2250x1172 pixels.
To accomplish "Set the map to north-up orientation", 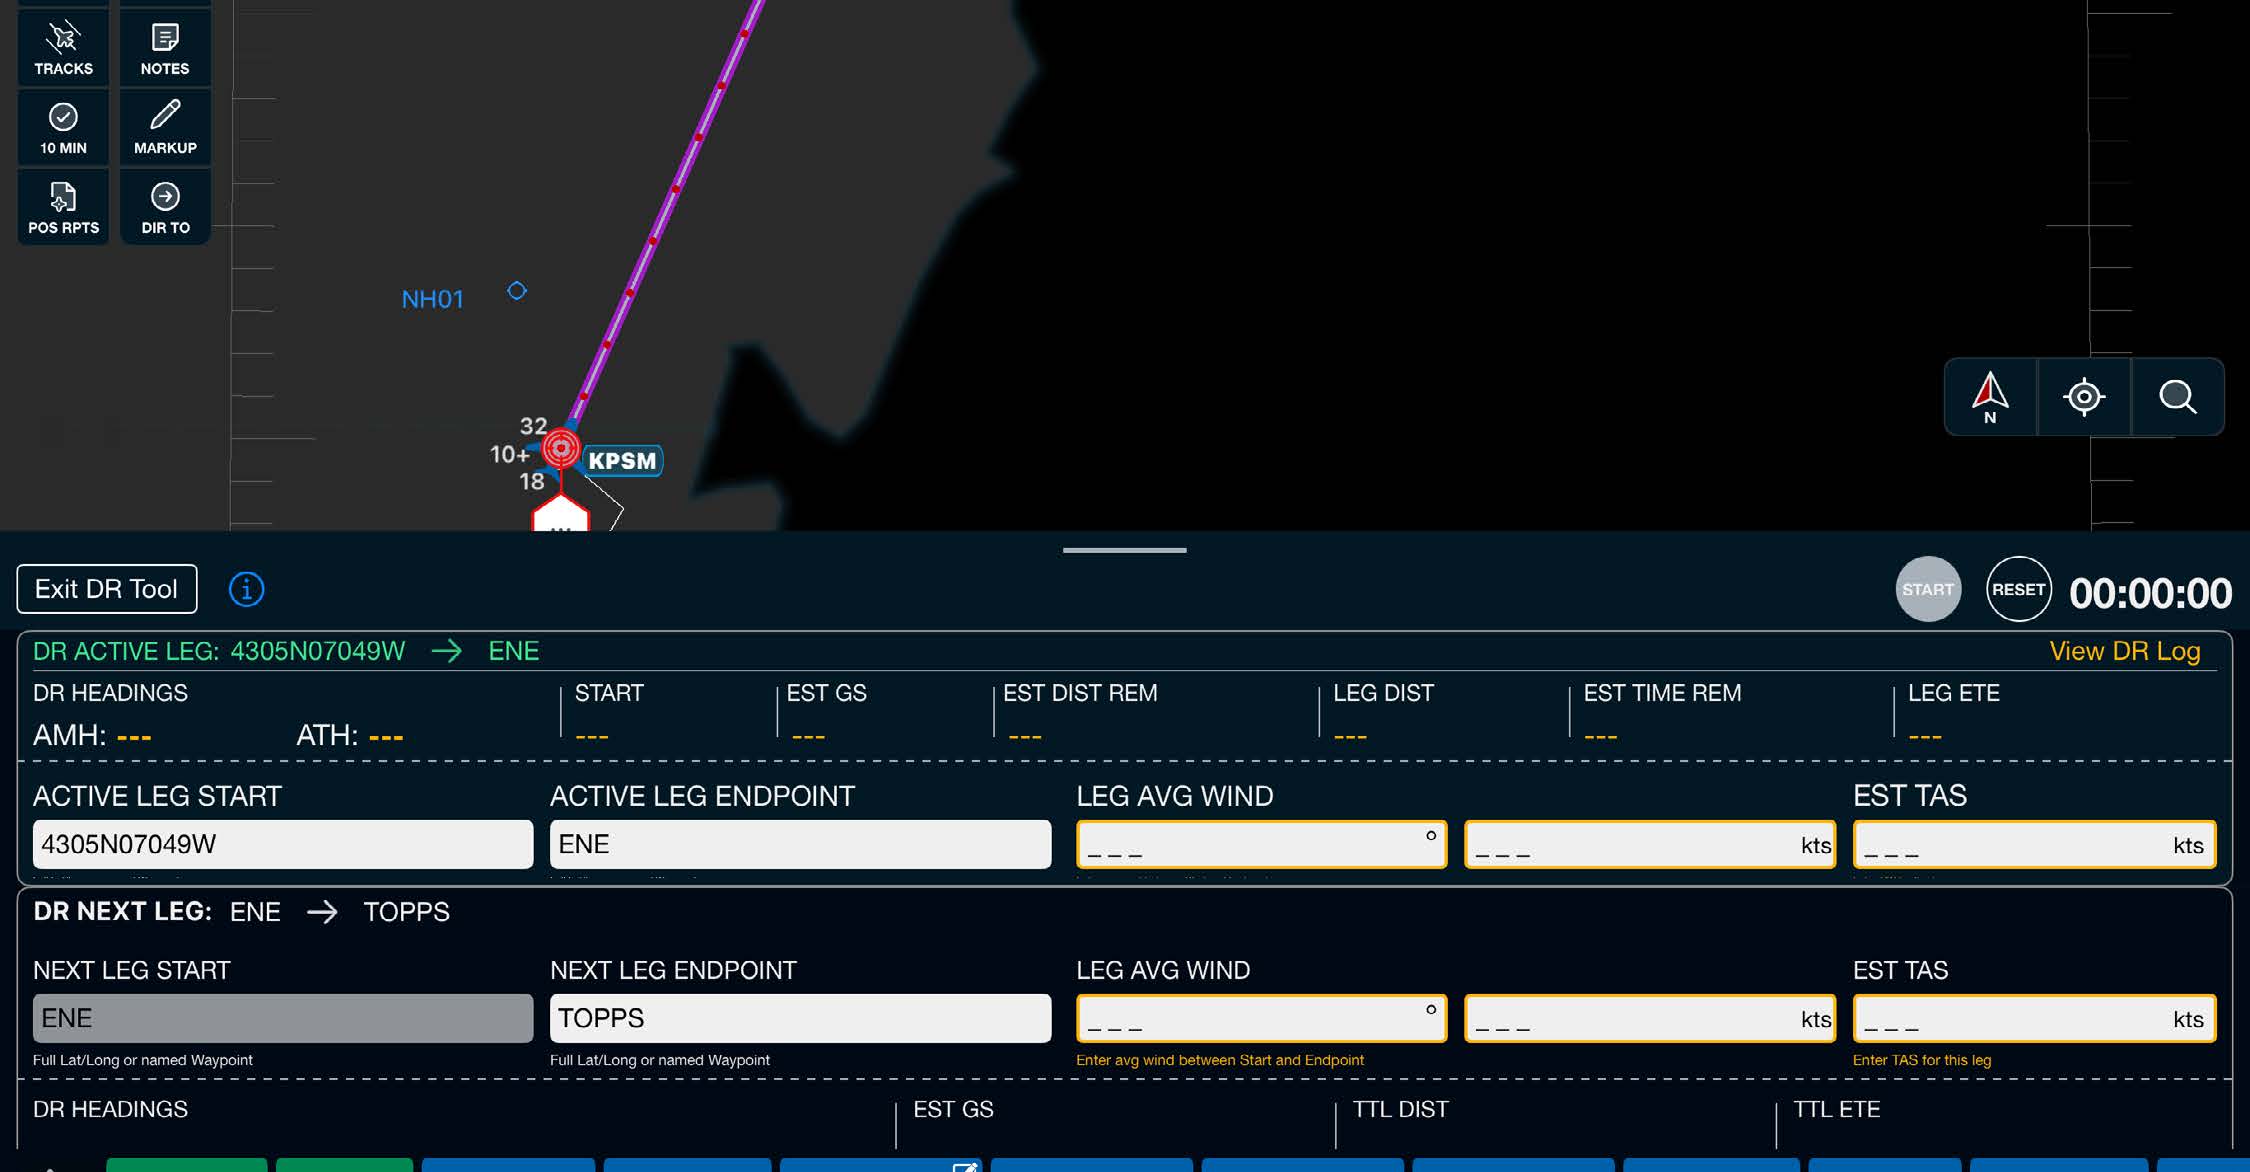I will 1990,397.
